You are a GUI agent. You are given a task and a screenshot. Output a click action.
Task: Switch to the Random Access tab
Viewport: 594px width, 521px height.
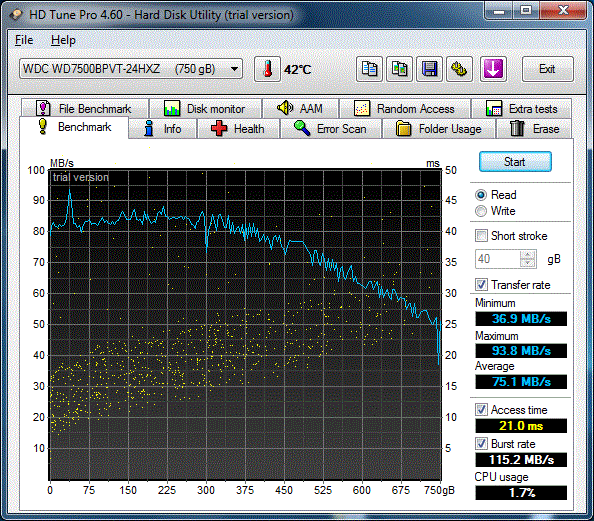(405, 109)
